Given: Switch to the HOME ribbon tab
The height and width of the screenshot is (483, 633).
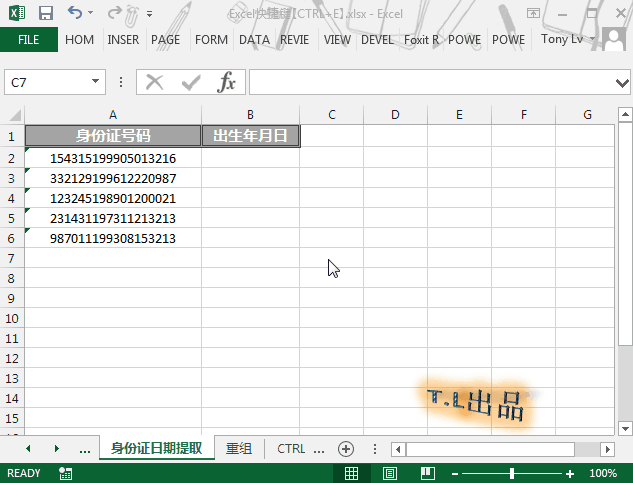Looking at the screenshot, I should [x=80, y=40].
